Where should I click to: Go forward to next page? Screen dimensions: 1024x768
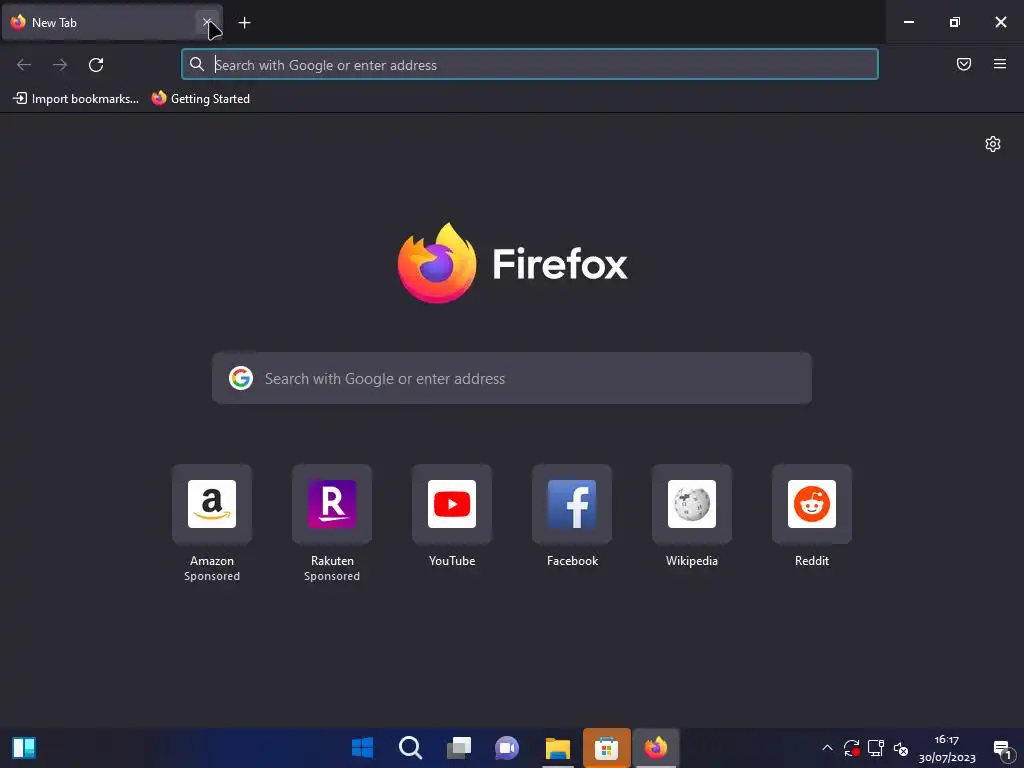60,65
